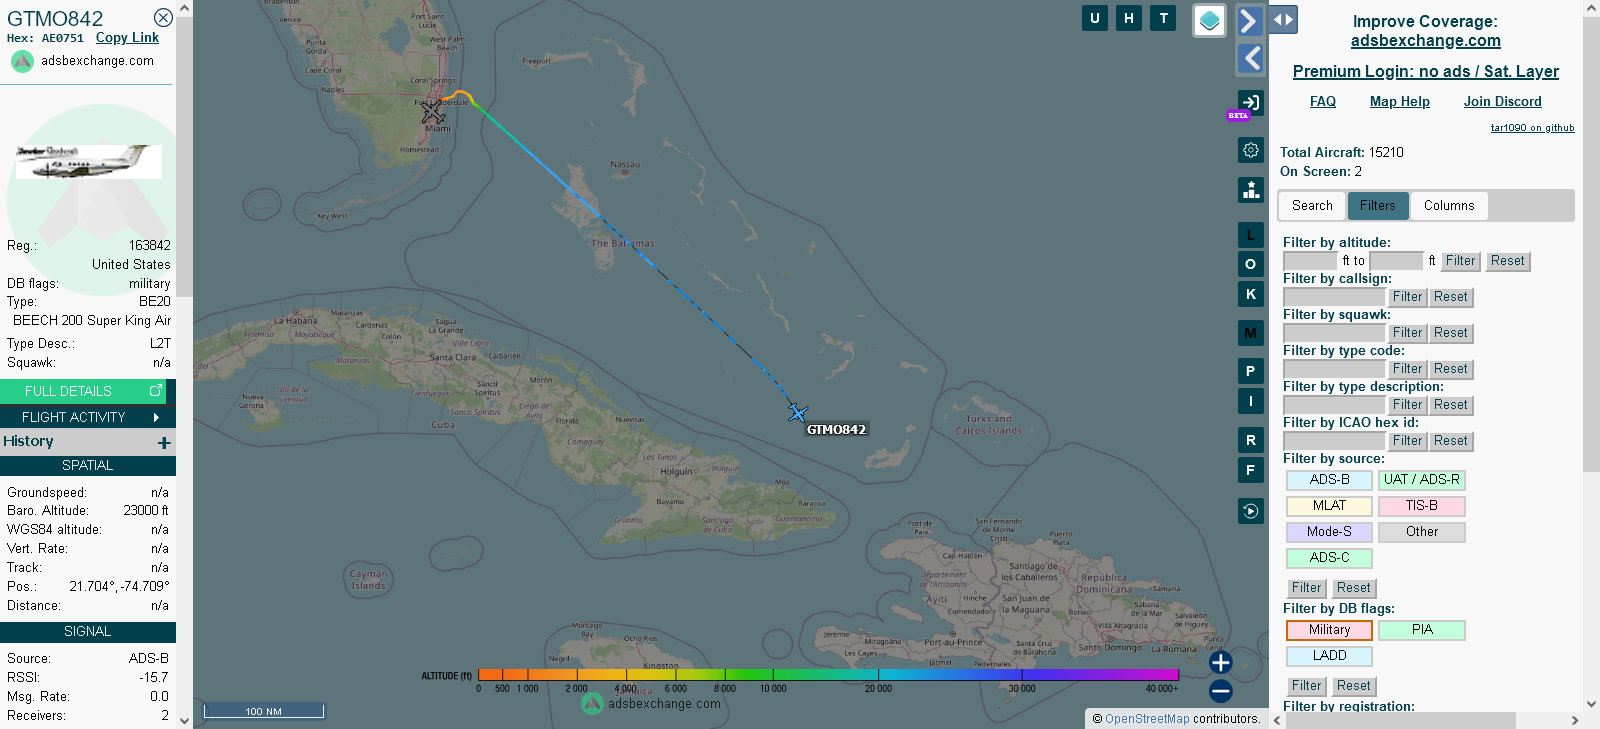Toggle the PIA DB flag filter
Image resolution: width=1600 pixels, height=729 pixels.
pos(1421,630)
